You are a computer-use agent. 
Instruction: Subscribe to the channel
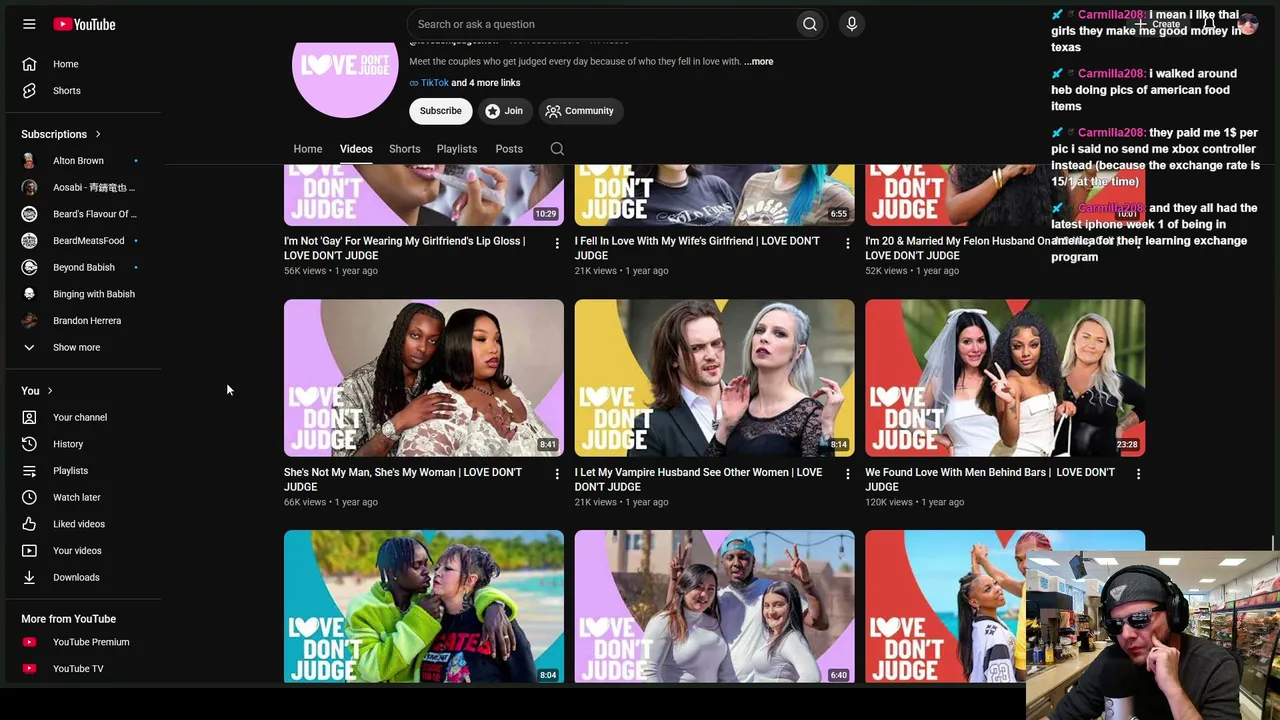(x=441, y=111)
